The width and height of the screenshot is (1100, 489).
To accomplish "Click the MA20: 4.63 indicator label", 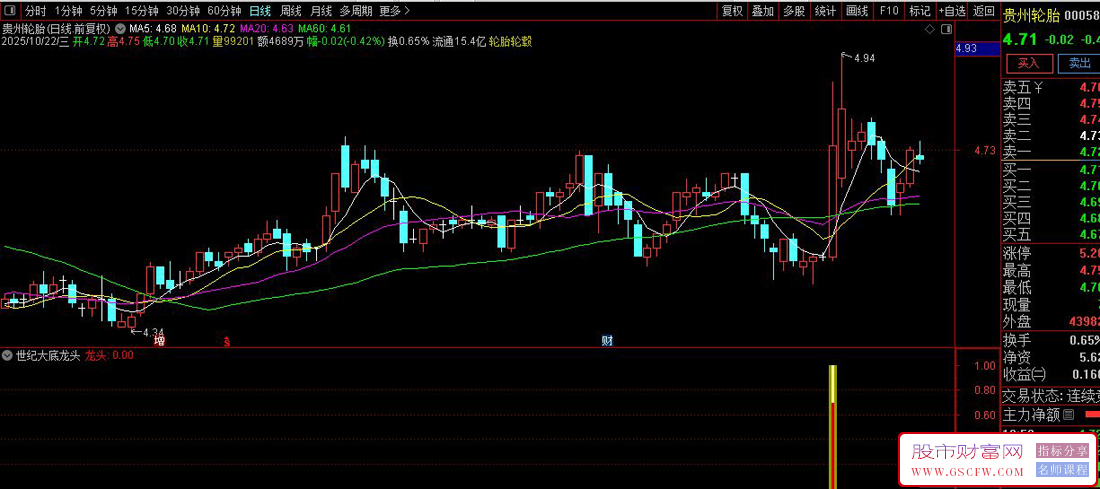I will (x=267, y=29).
